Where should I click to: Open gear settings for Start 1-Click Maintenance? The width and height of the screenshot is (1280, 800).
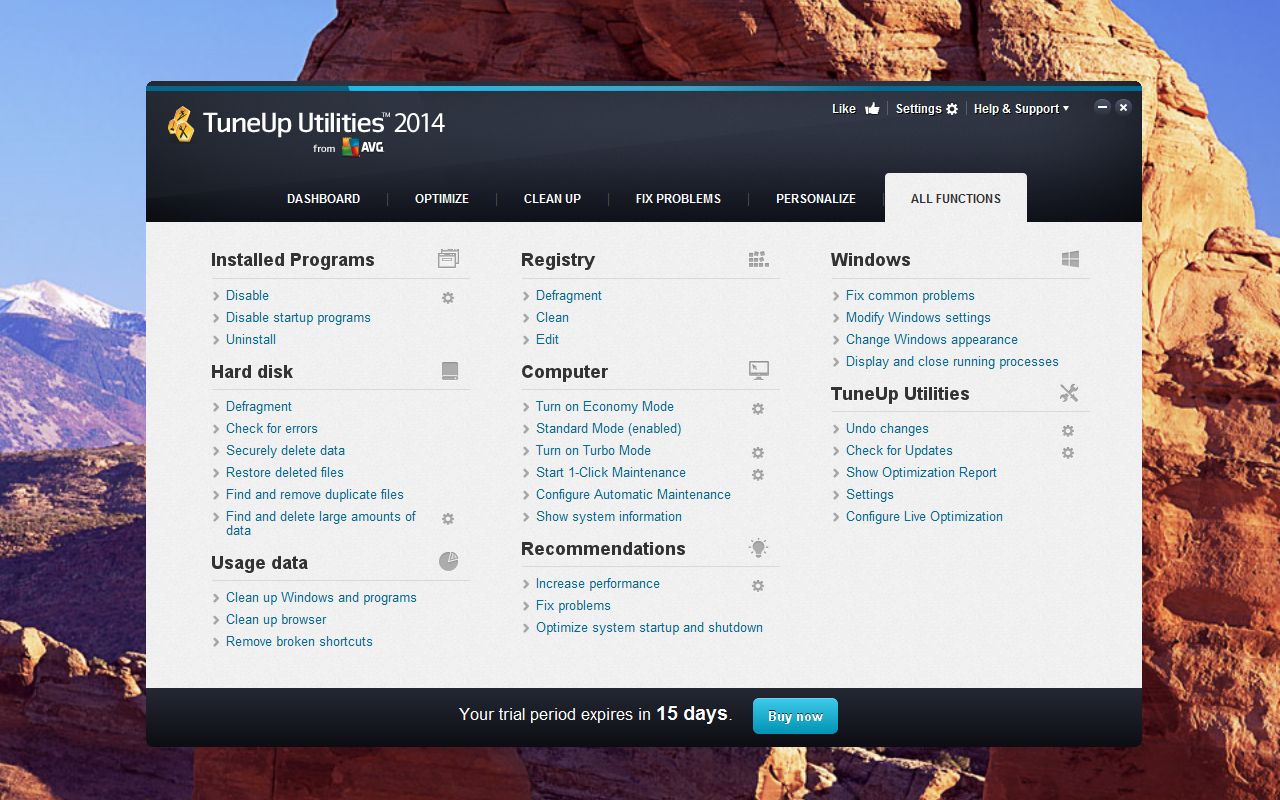point(758,474)
